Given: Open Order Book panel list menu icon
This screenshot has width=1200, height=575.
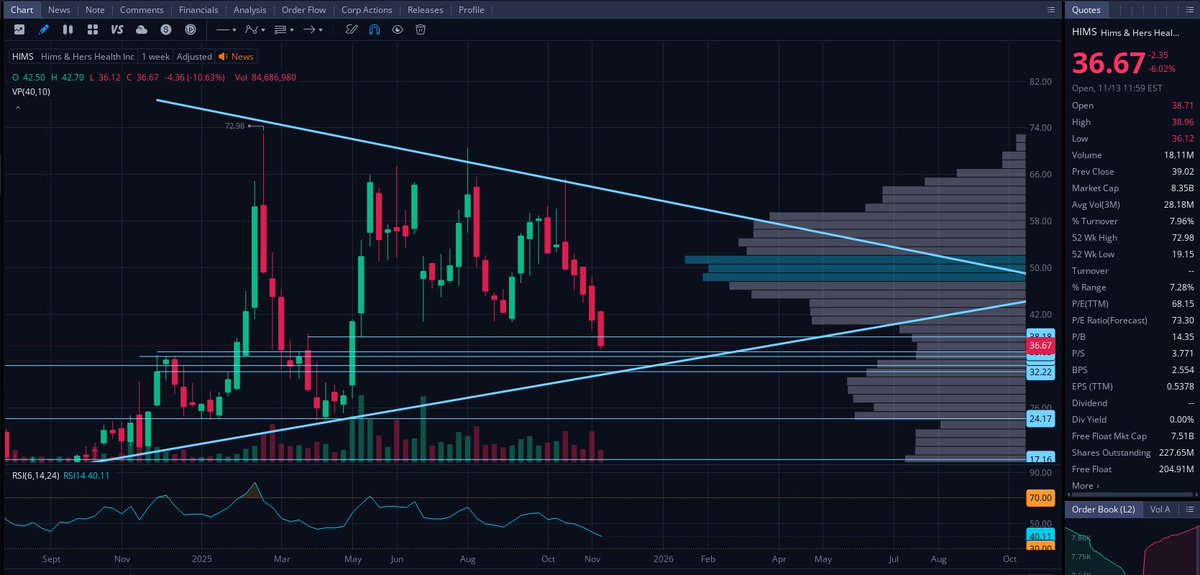Looking at the screenshot, I should [x=1190, y=510].
